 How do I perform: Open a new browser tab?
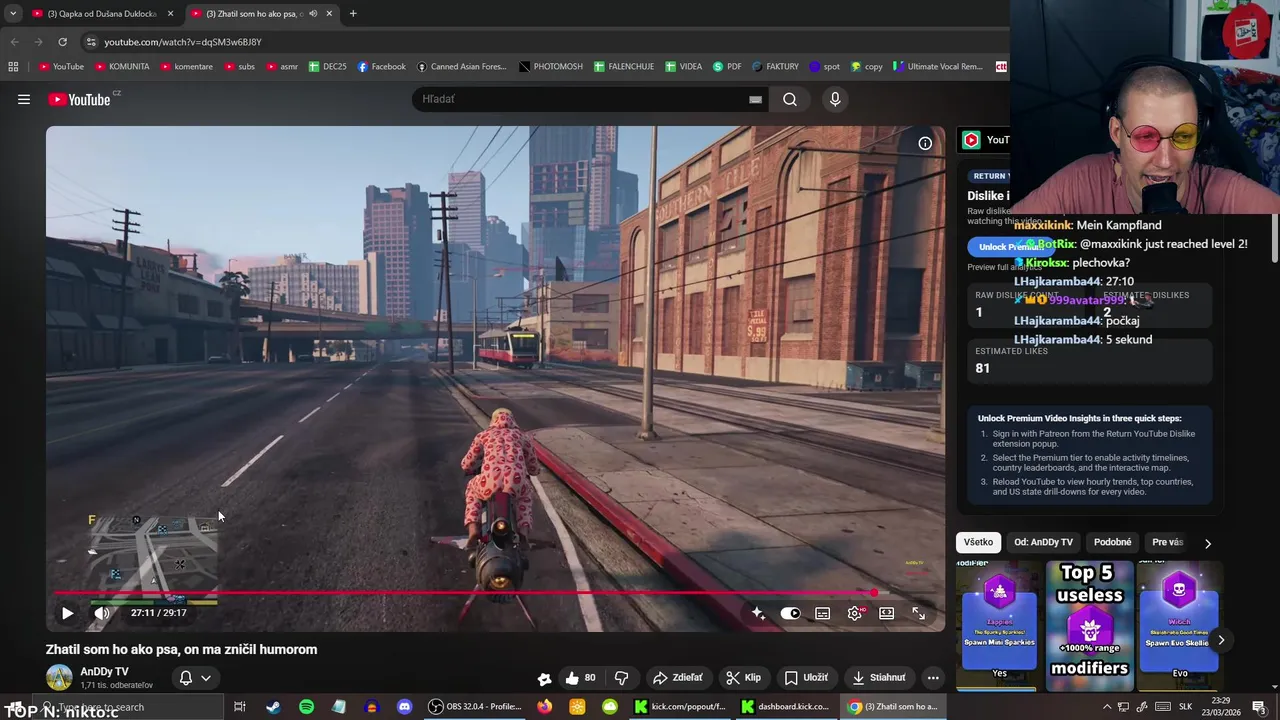click(353, 13)
